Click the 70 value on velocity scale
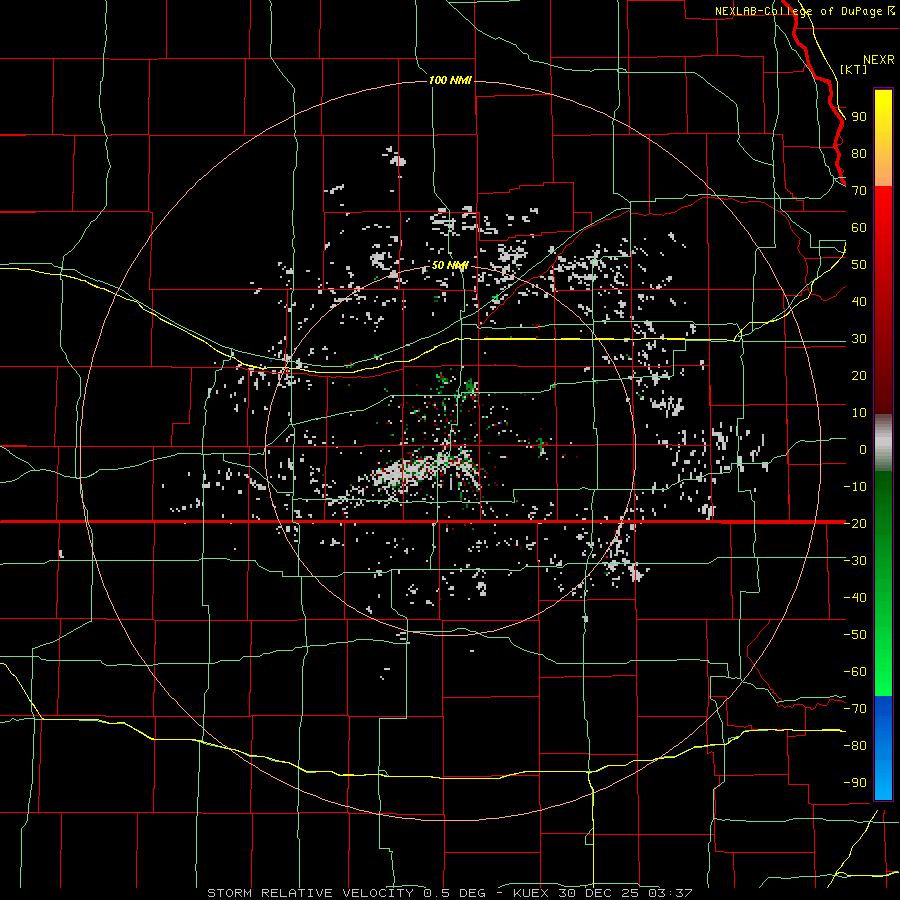This screenshot has width=900, height=900. (x=859, y=191)
